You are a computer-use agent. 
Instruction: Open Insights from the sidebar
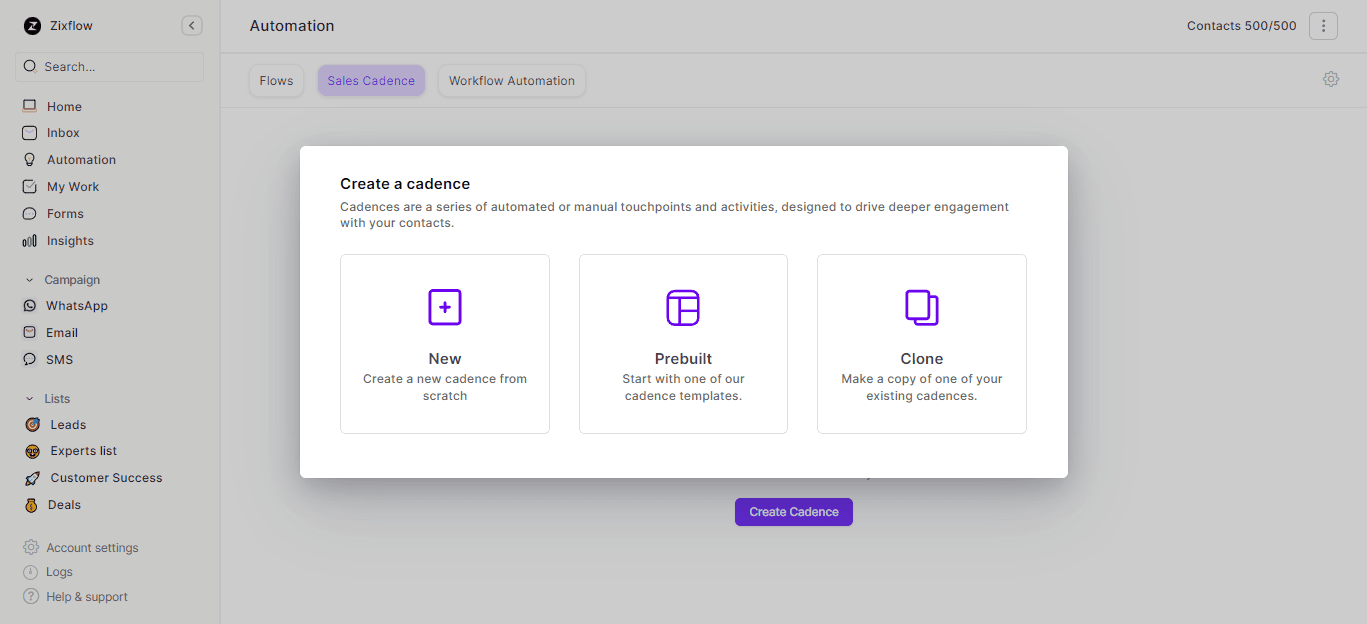(x=70, y=241)
